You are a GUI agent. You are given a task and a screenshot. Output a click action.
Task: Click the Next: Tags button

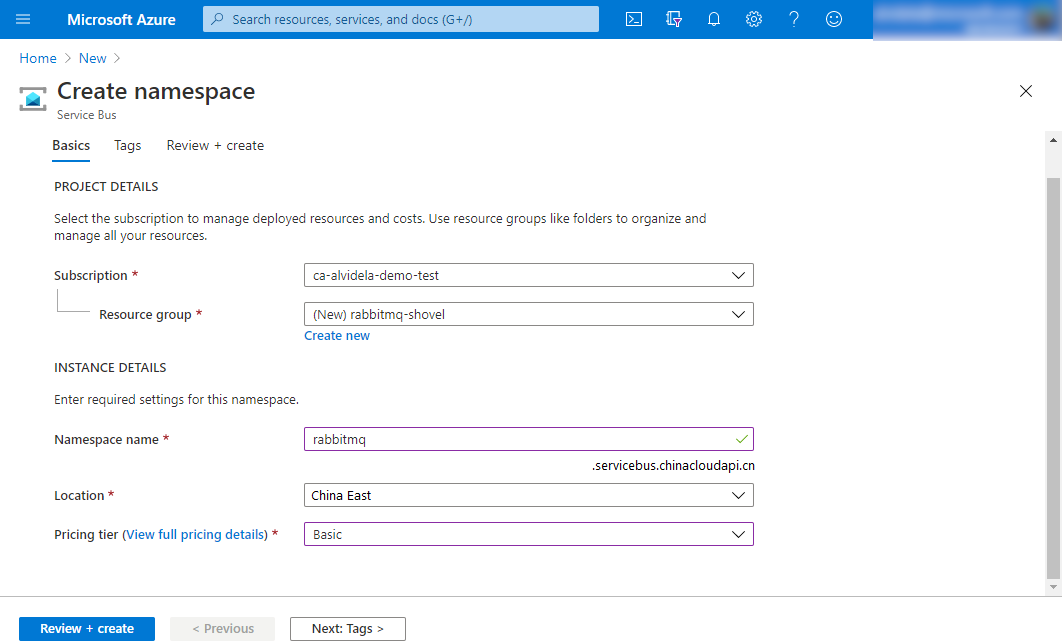click(x=347, y=629)
